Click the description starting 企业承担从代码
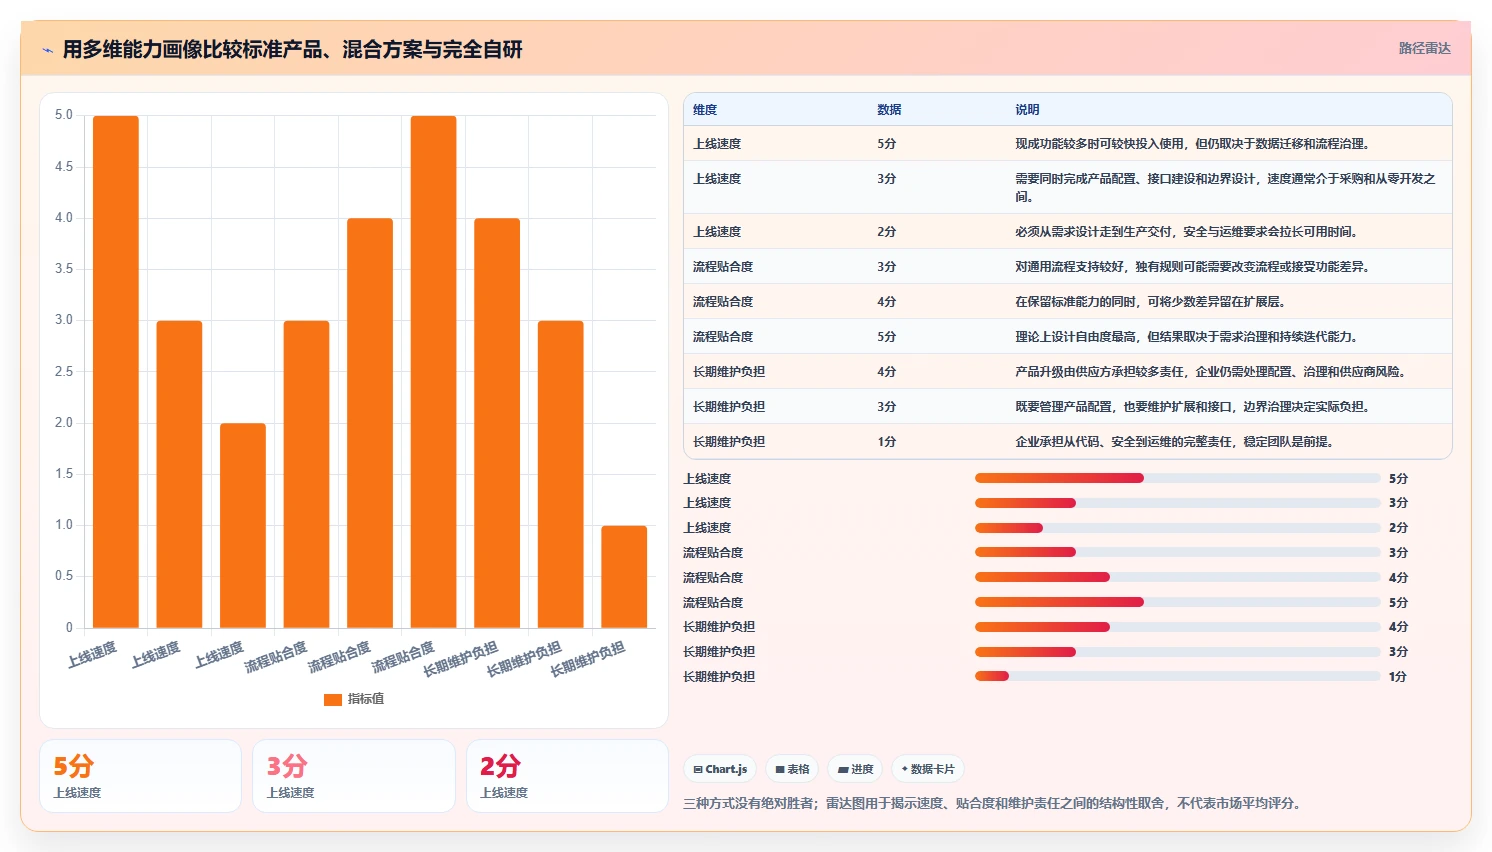Image resolution: width=1492 pixels, height=852 pixels. [x=1174, y=442]
